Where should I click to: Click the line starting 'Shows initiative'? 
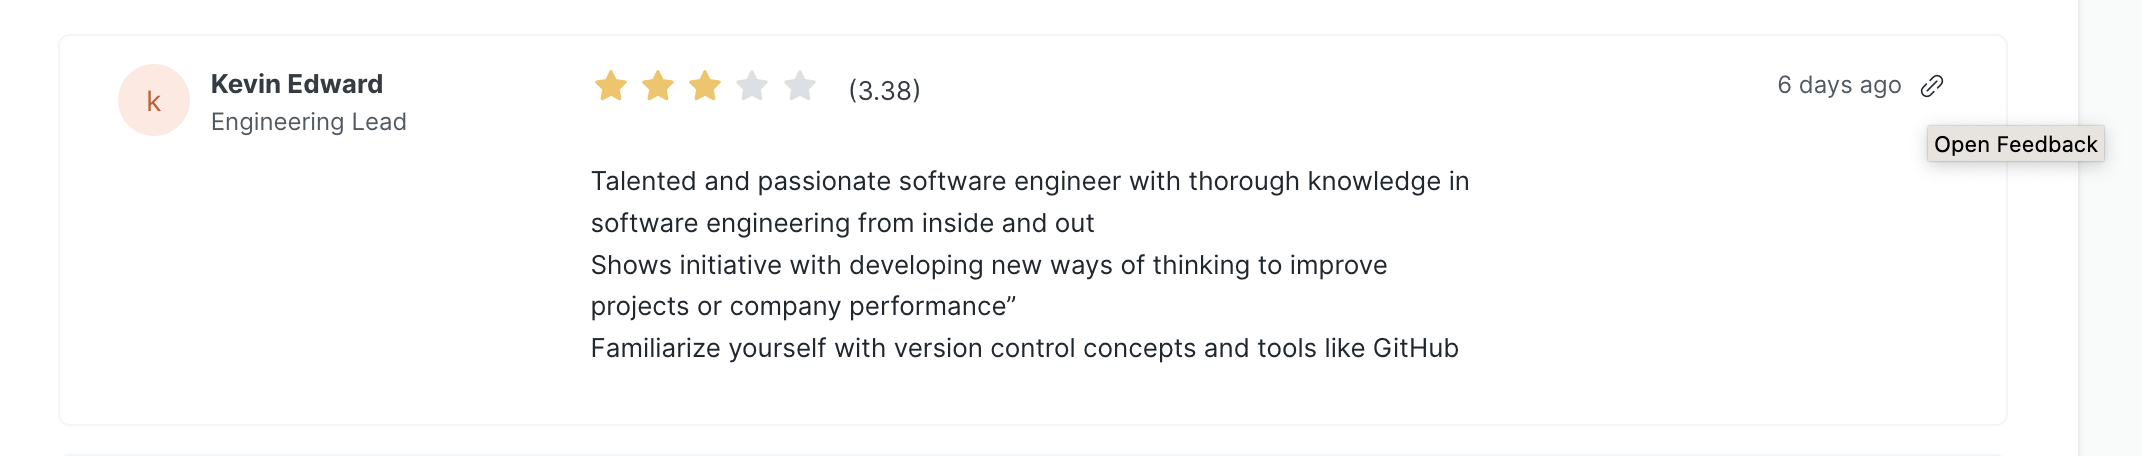click(x=988, y=265)
